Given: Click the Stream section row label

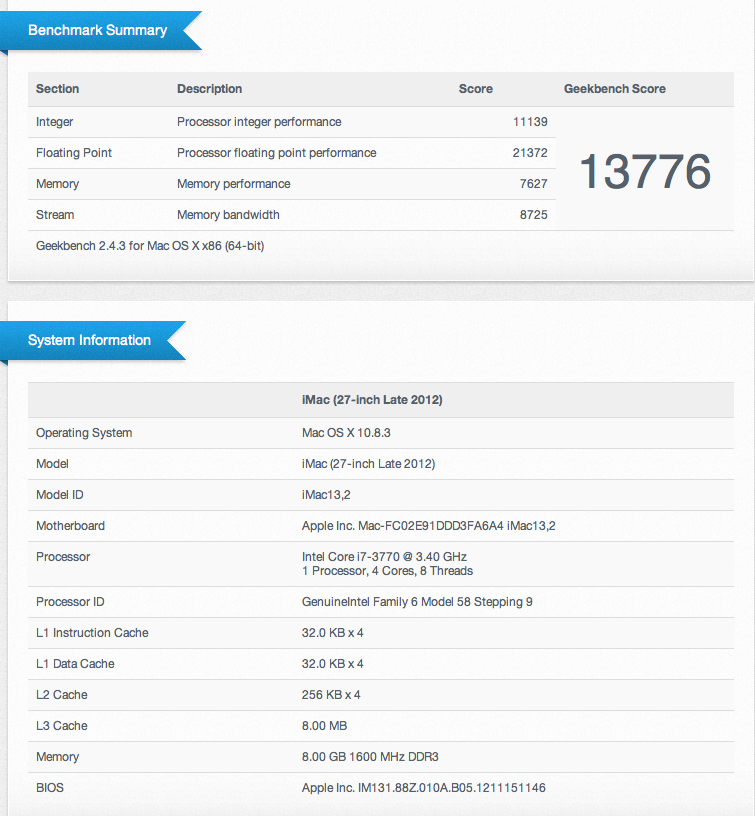Looking at the screenshot, I should point(55,215).
